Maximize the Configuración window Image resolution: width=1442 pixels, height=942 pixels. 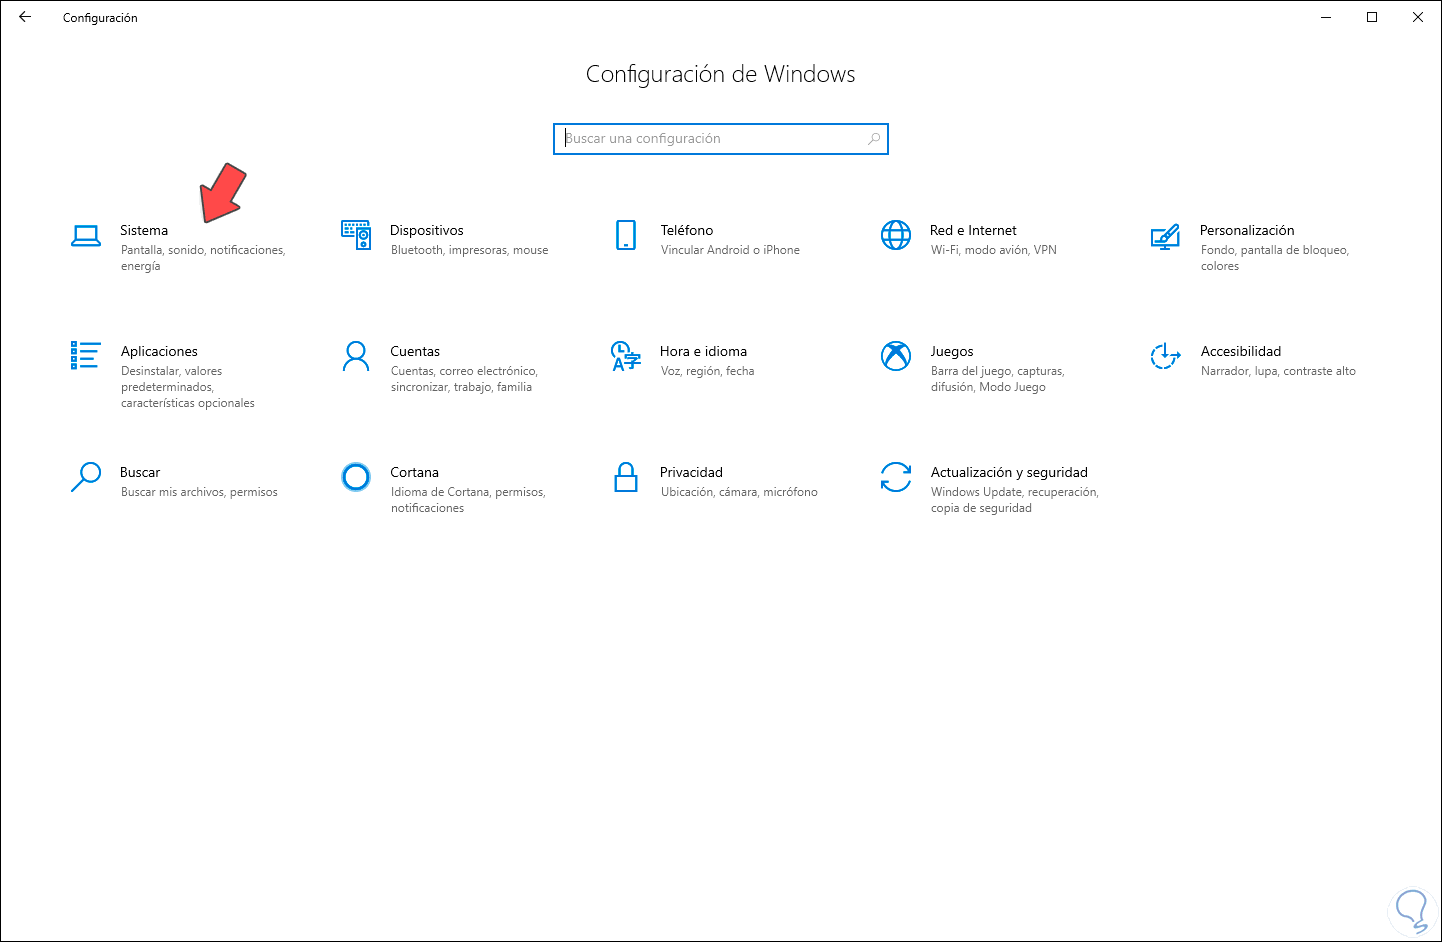coord(1372,17)
